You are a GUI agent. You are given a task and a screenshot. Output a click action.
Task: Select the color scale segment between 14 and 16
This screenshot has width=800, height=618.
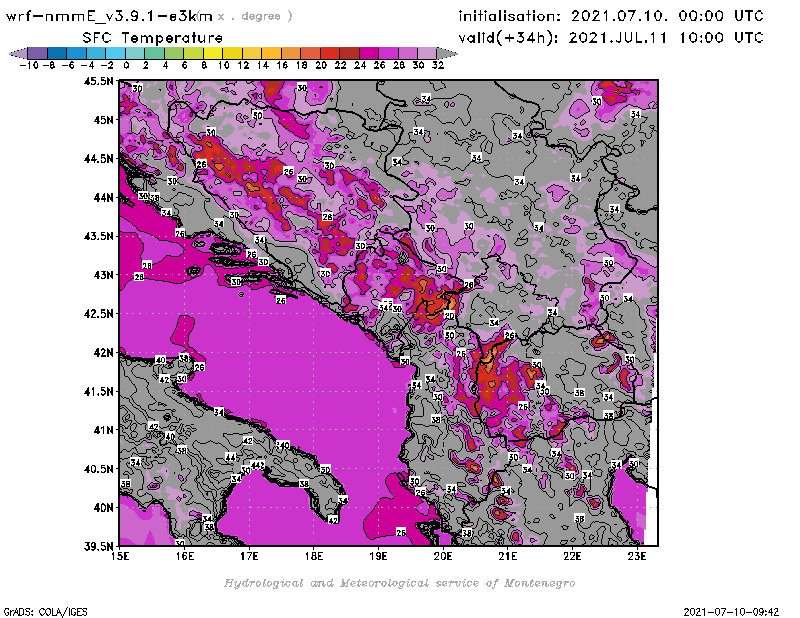click(x=271, y=53)
